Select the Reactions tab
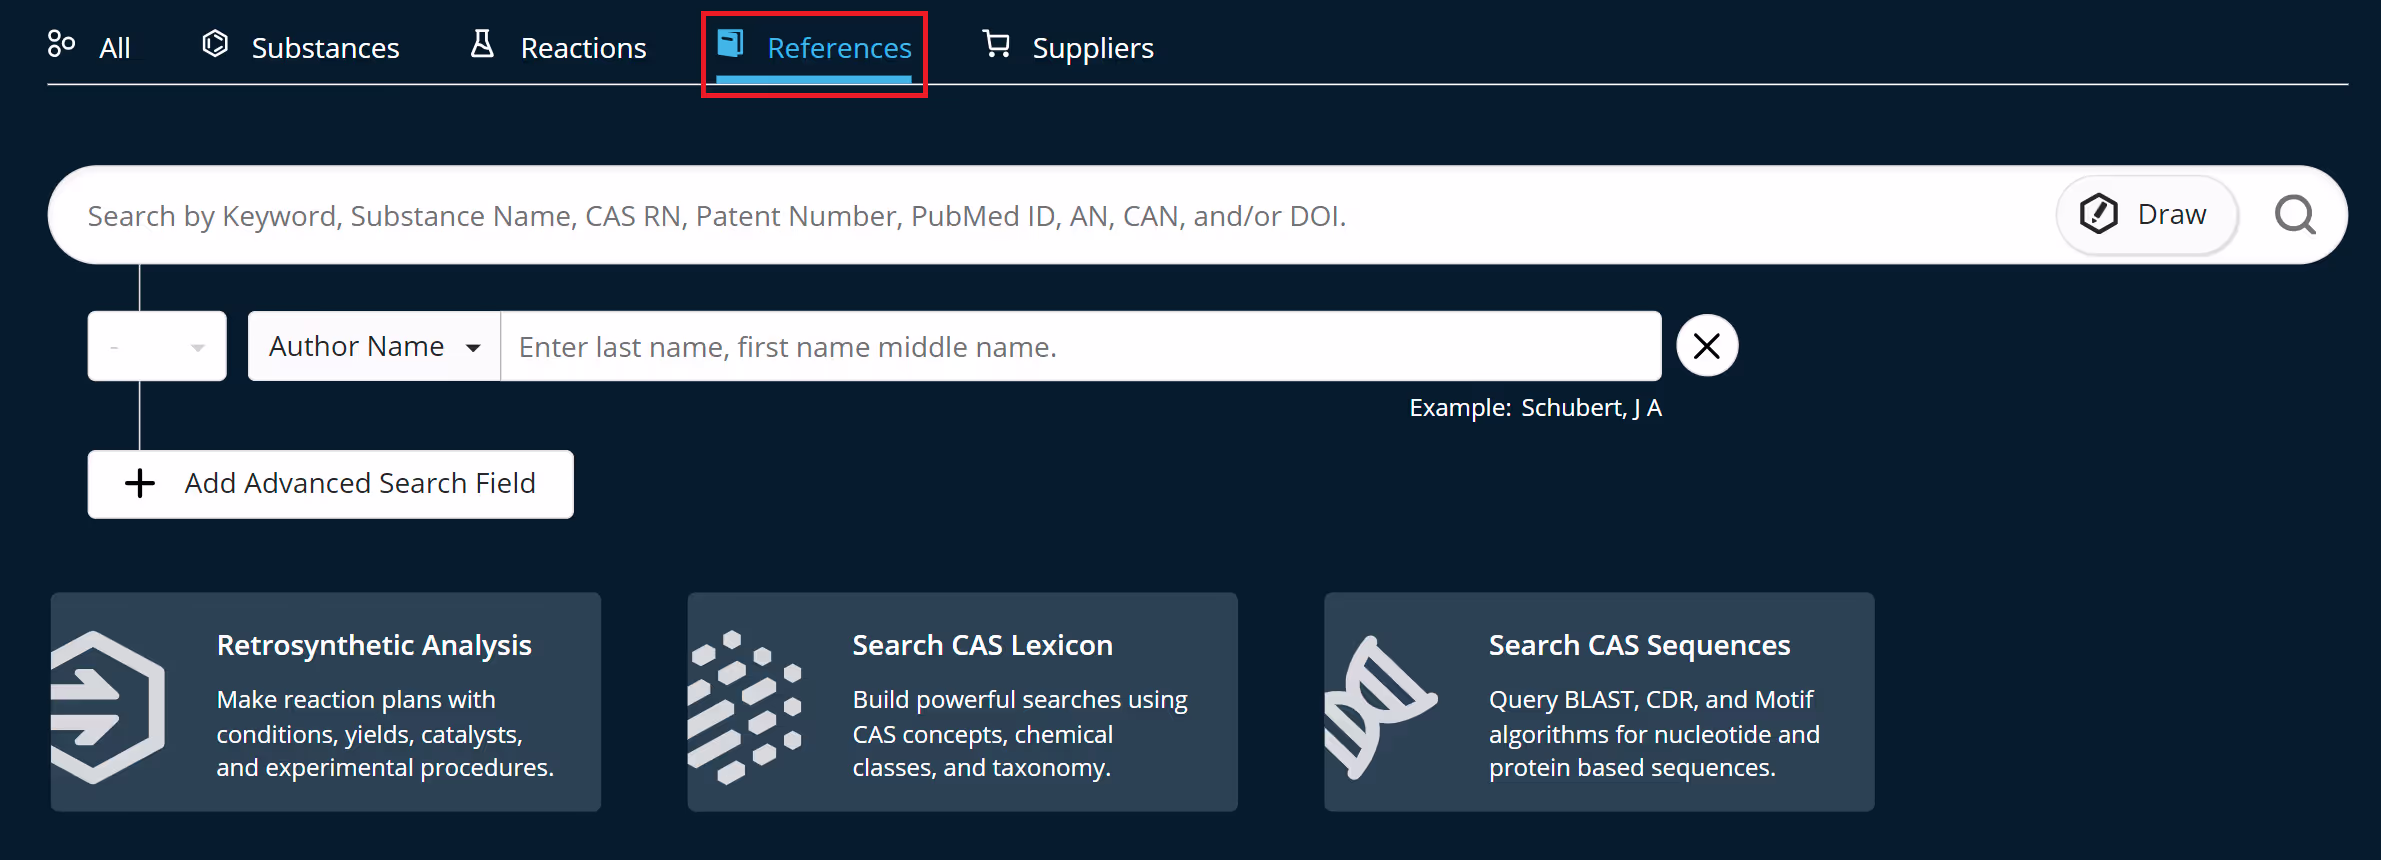 click(558, 46)
